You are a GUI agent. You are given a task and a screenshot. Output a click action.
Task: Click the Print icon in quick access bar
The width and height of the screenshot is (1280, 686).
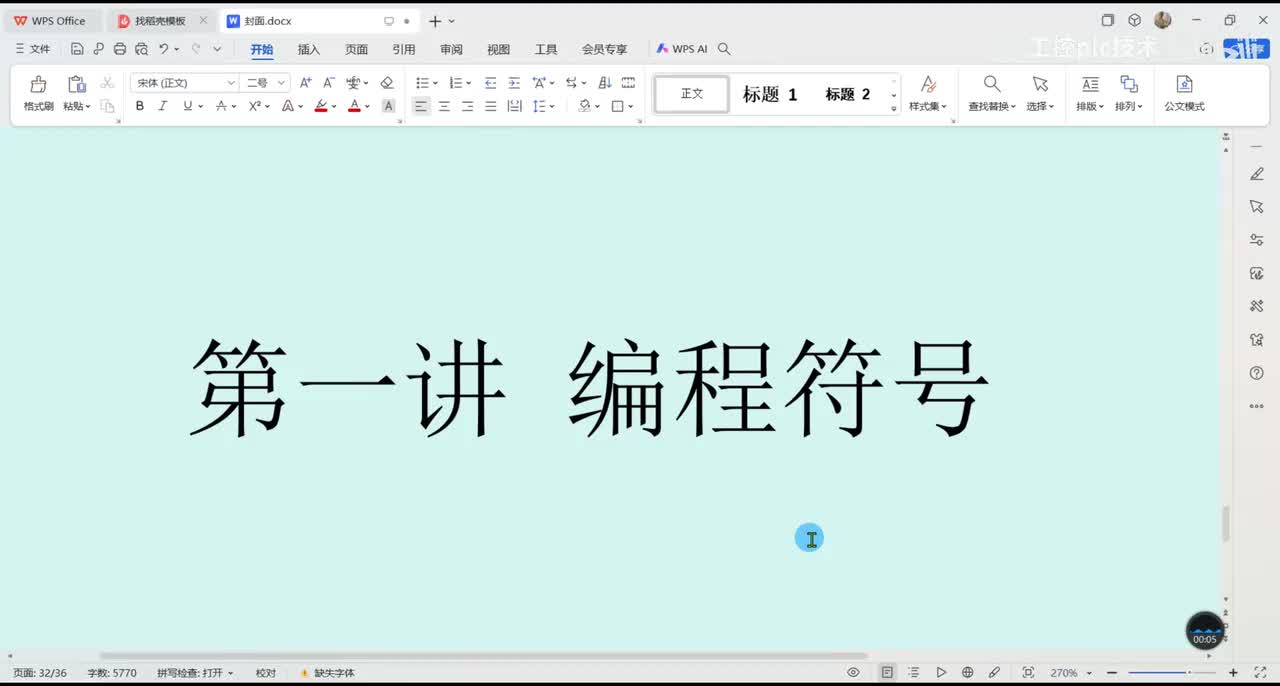pos(120,49)
